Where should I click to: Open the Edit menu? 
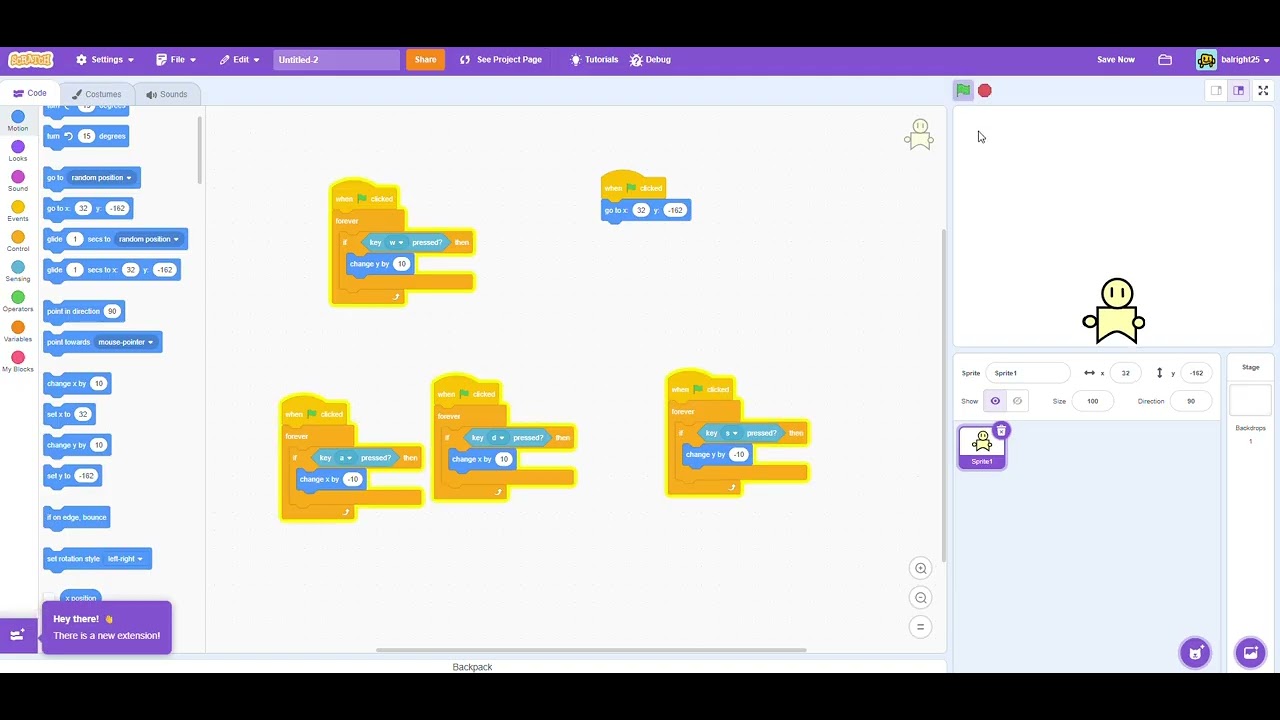pos(240,60)
